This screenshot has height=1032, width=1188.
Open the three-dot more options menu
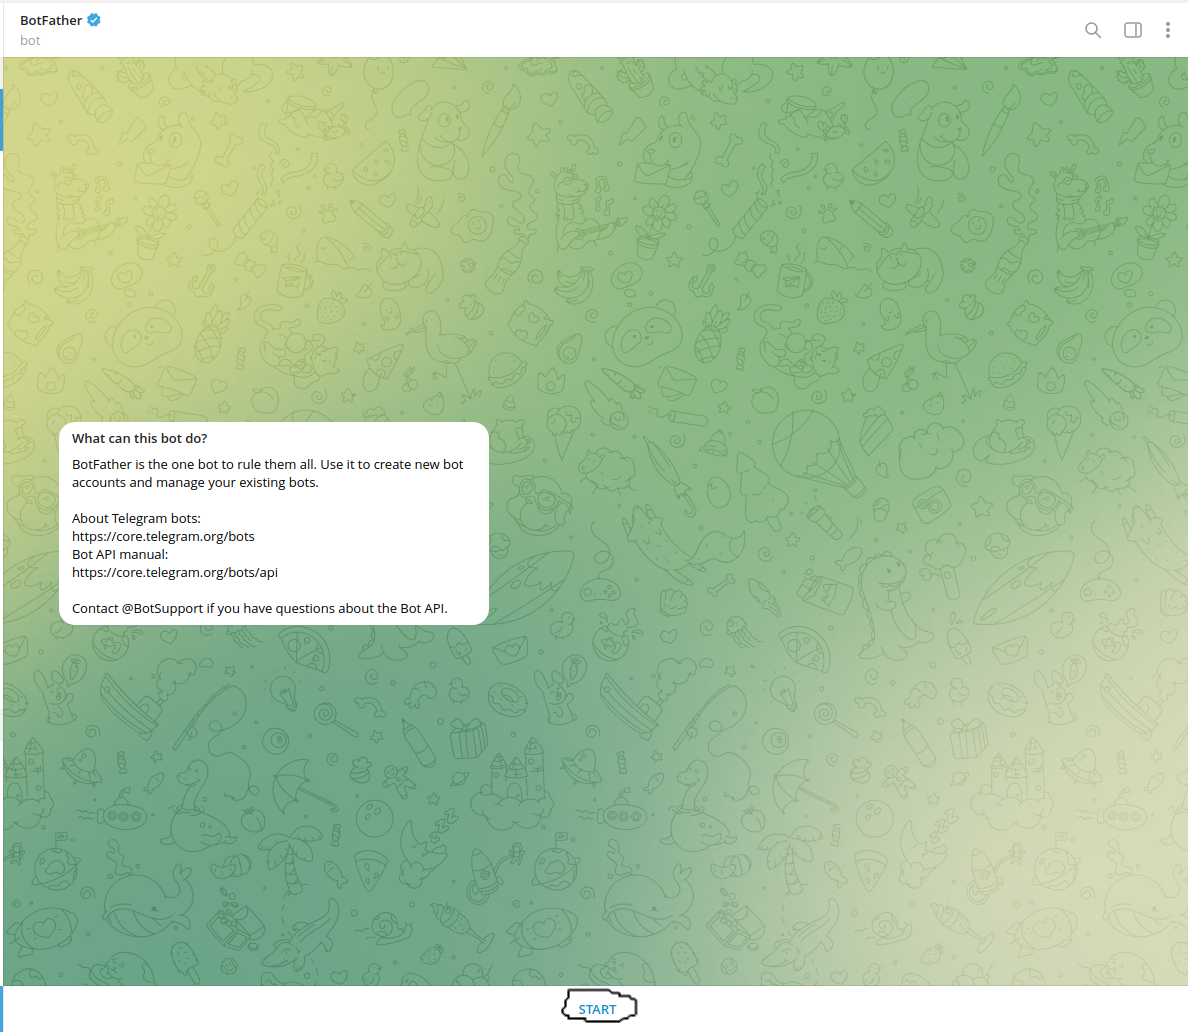pos(1167,30)
